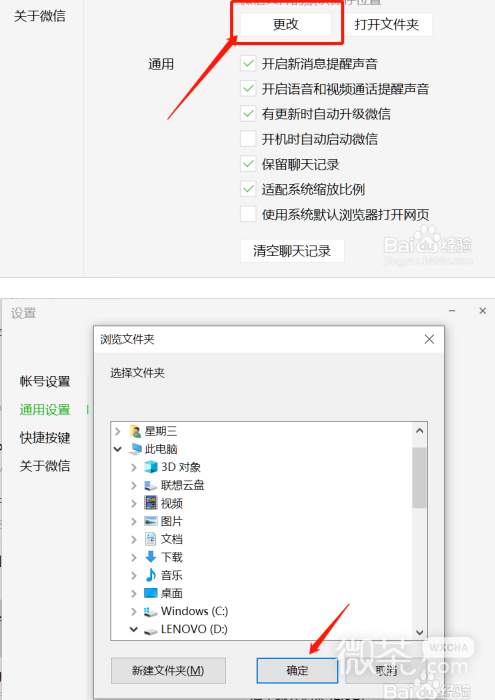
Task: Switch to 帐号设置 tab
Action: tap(45, 381)
